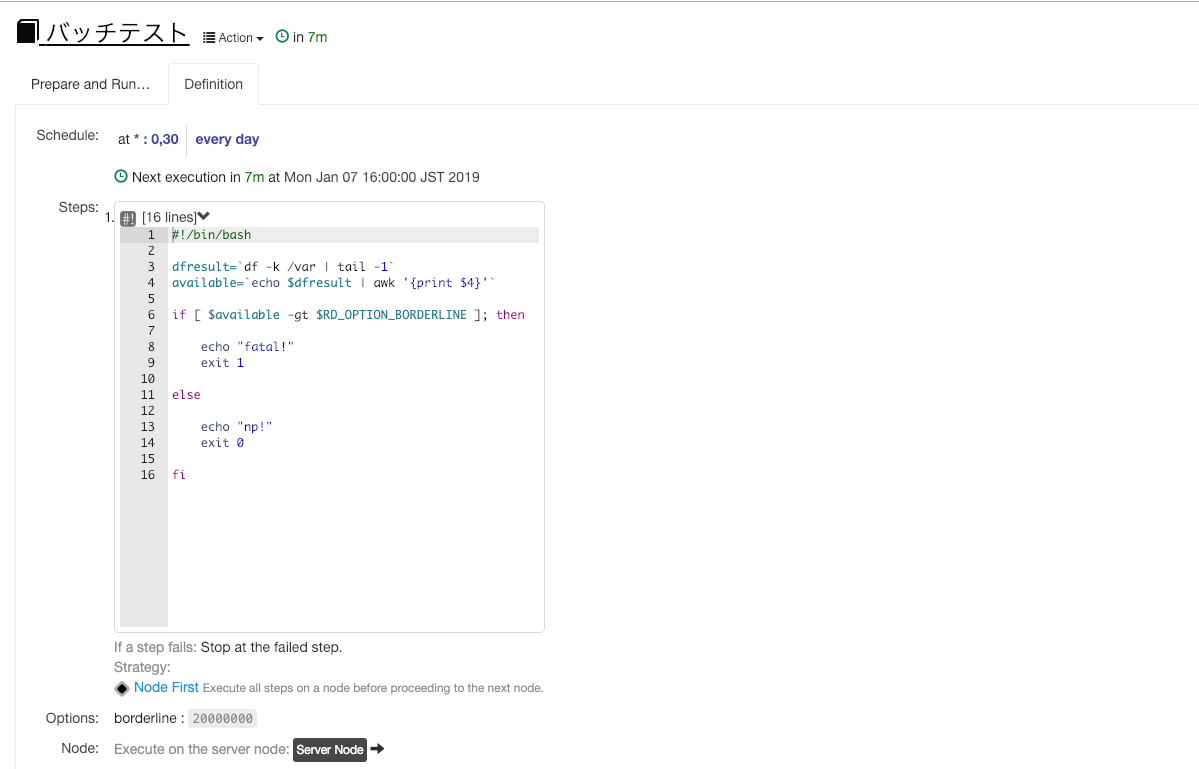Click clock icon before Next execution
Image resolution: width=1199 pixels, height=769 pixels.
point(121,176)
